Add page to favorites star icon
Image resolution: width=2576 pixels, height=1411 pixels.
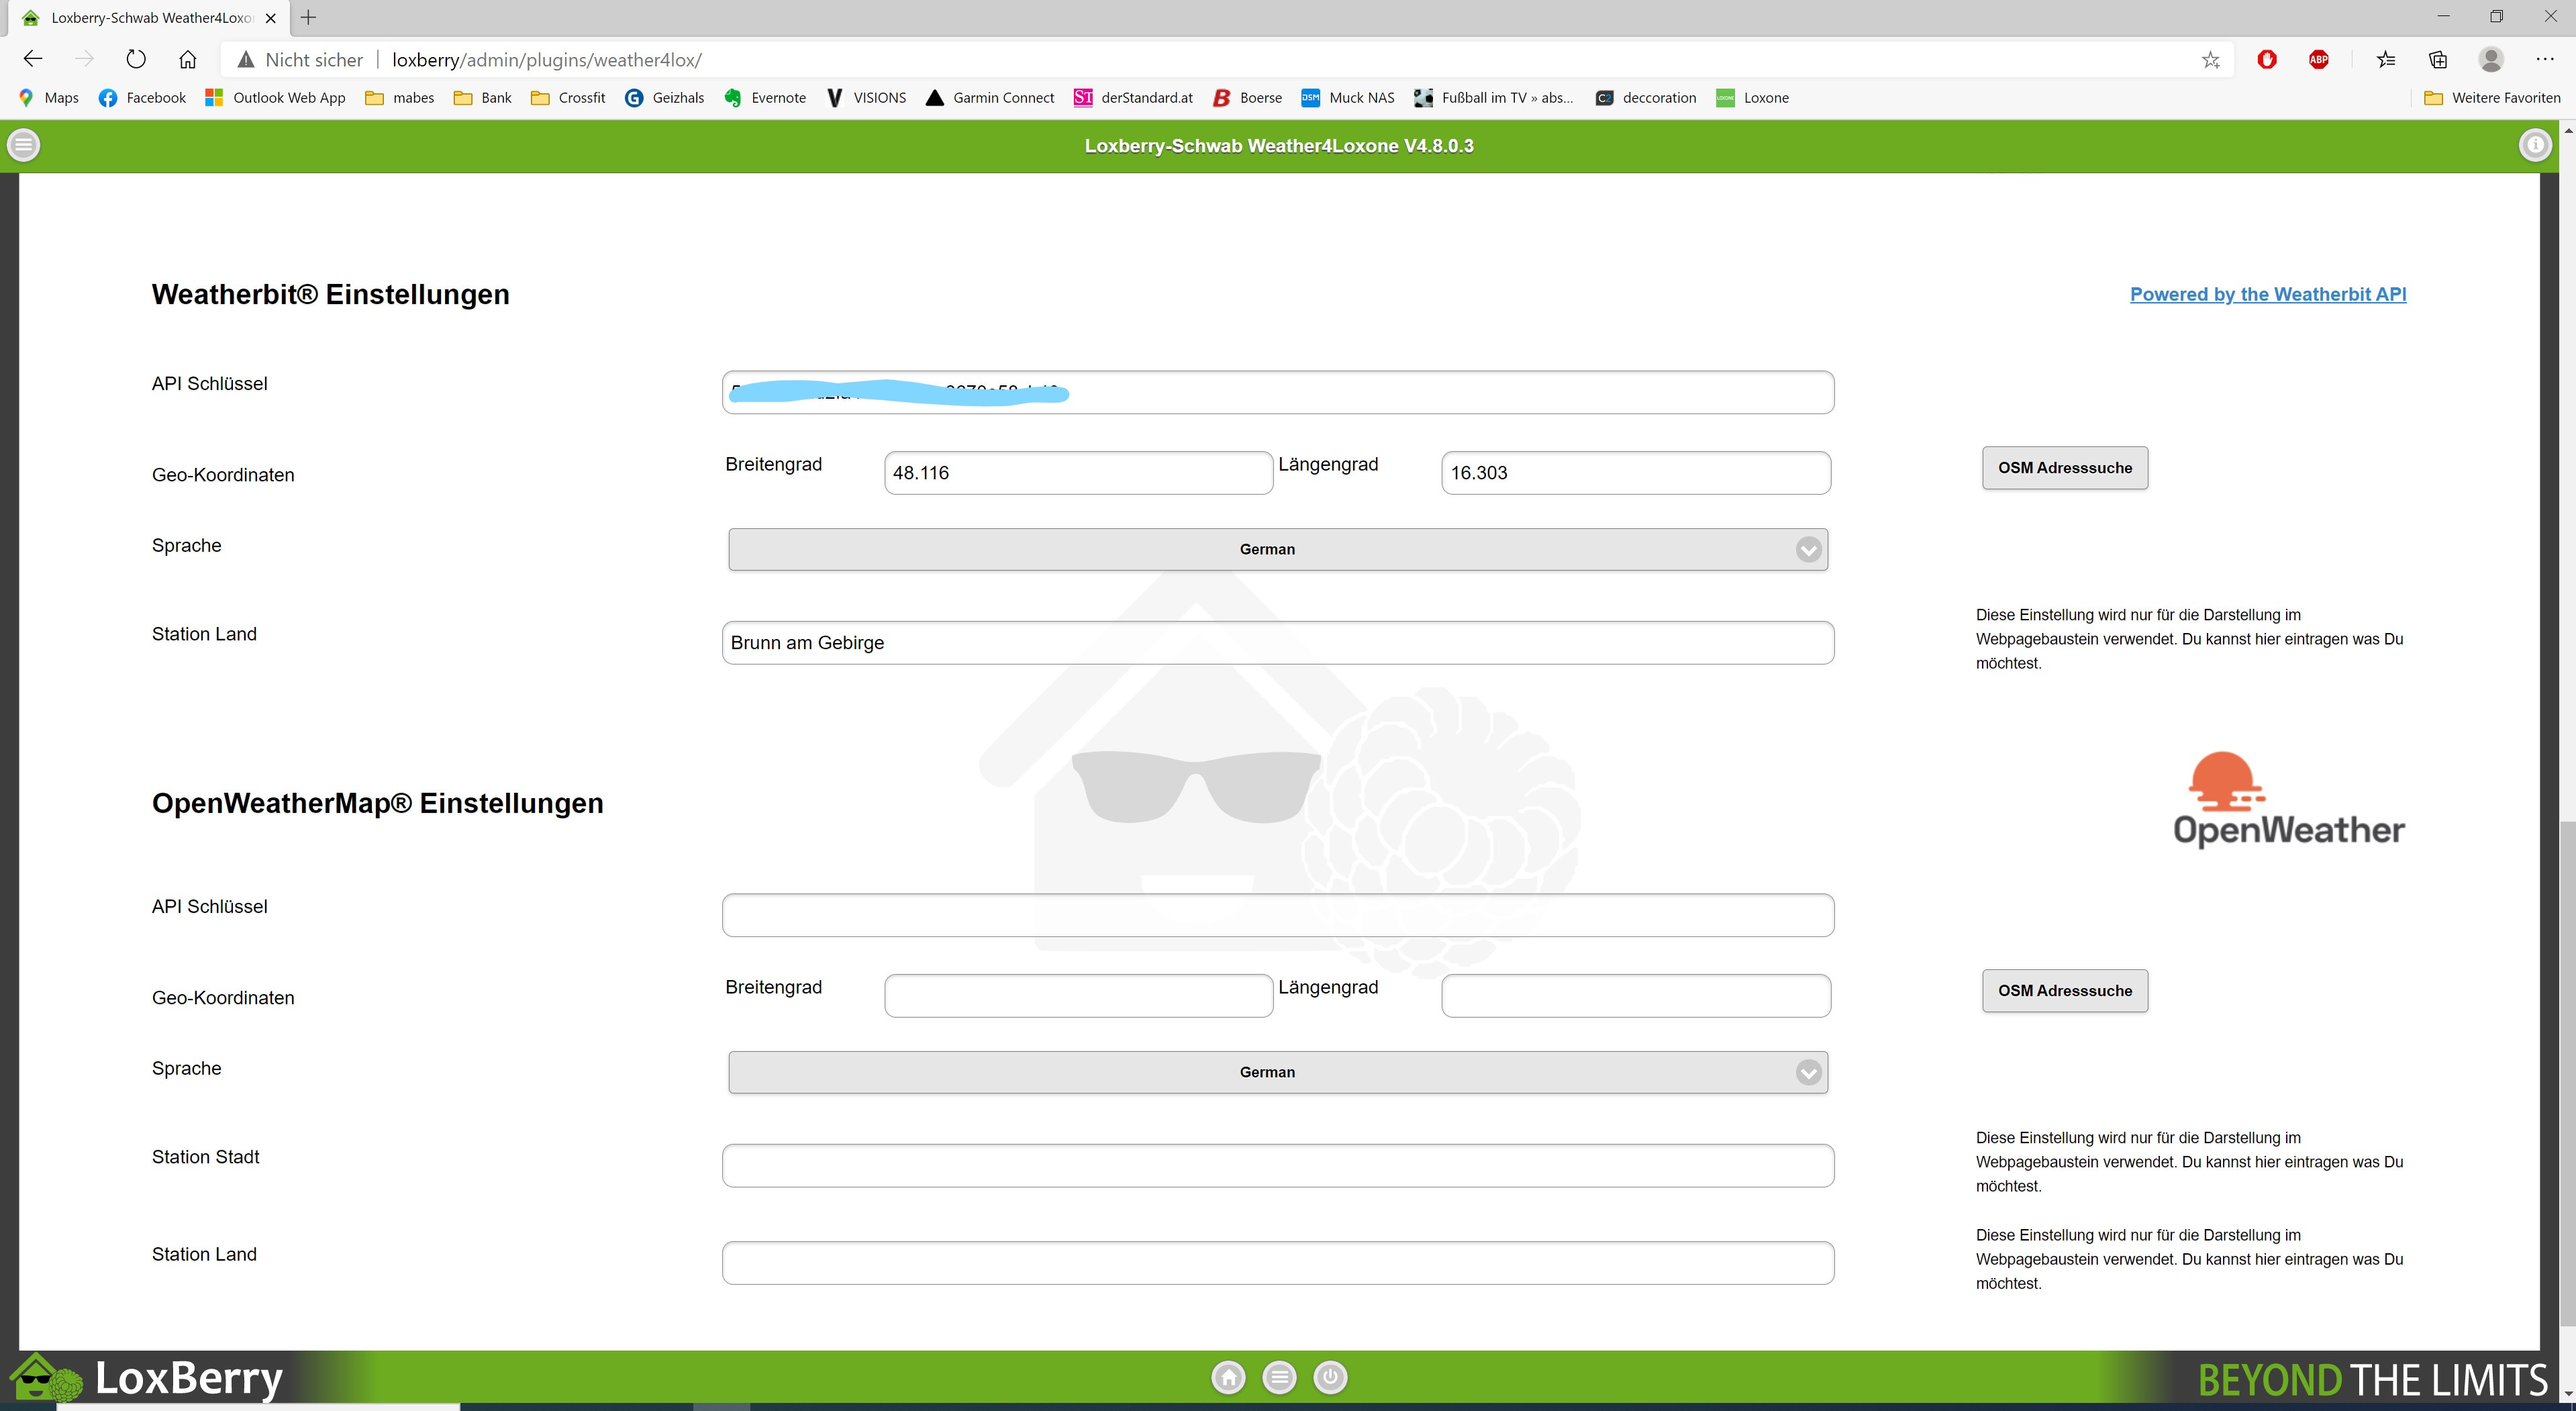[2210, 60]
